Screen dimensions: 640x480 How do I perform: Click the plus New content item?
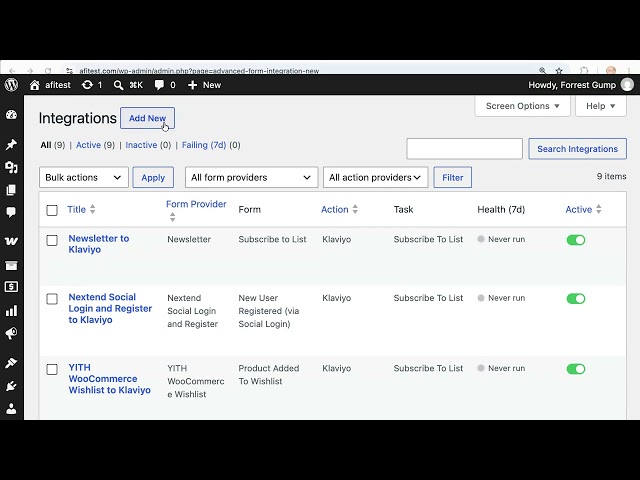pos(204,85)
